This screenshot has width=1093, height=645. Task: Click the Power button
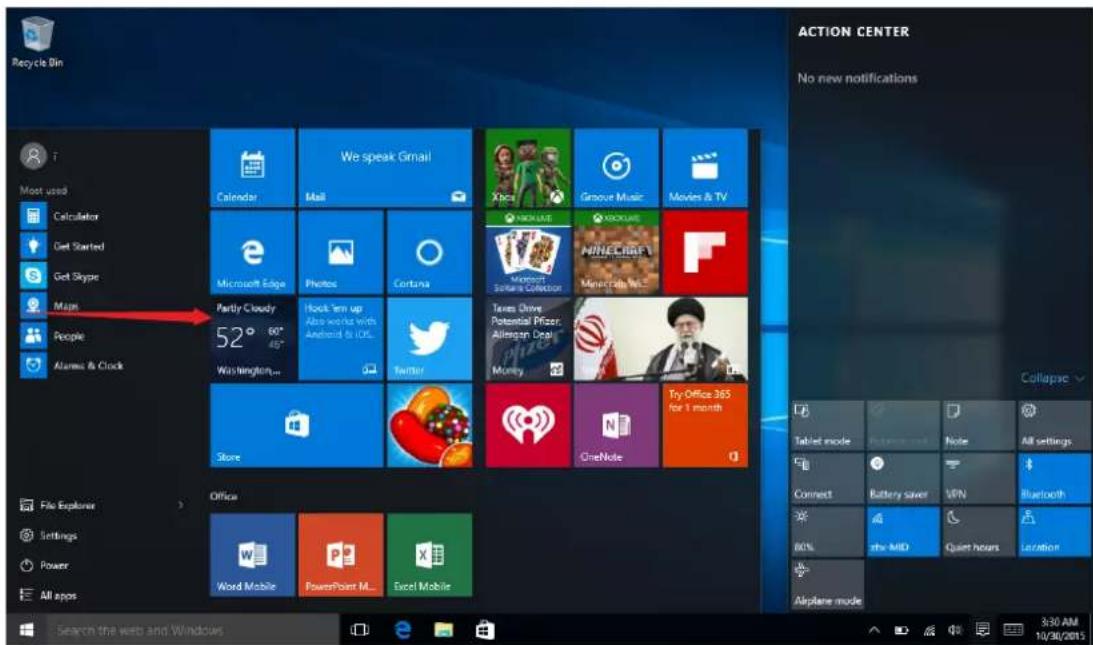(x=54, y=565)
